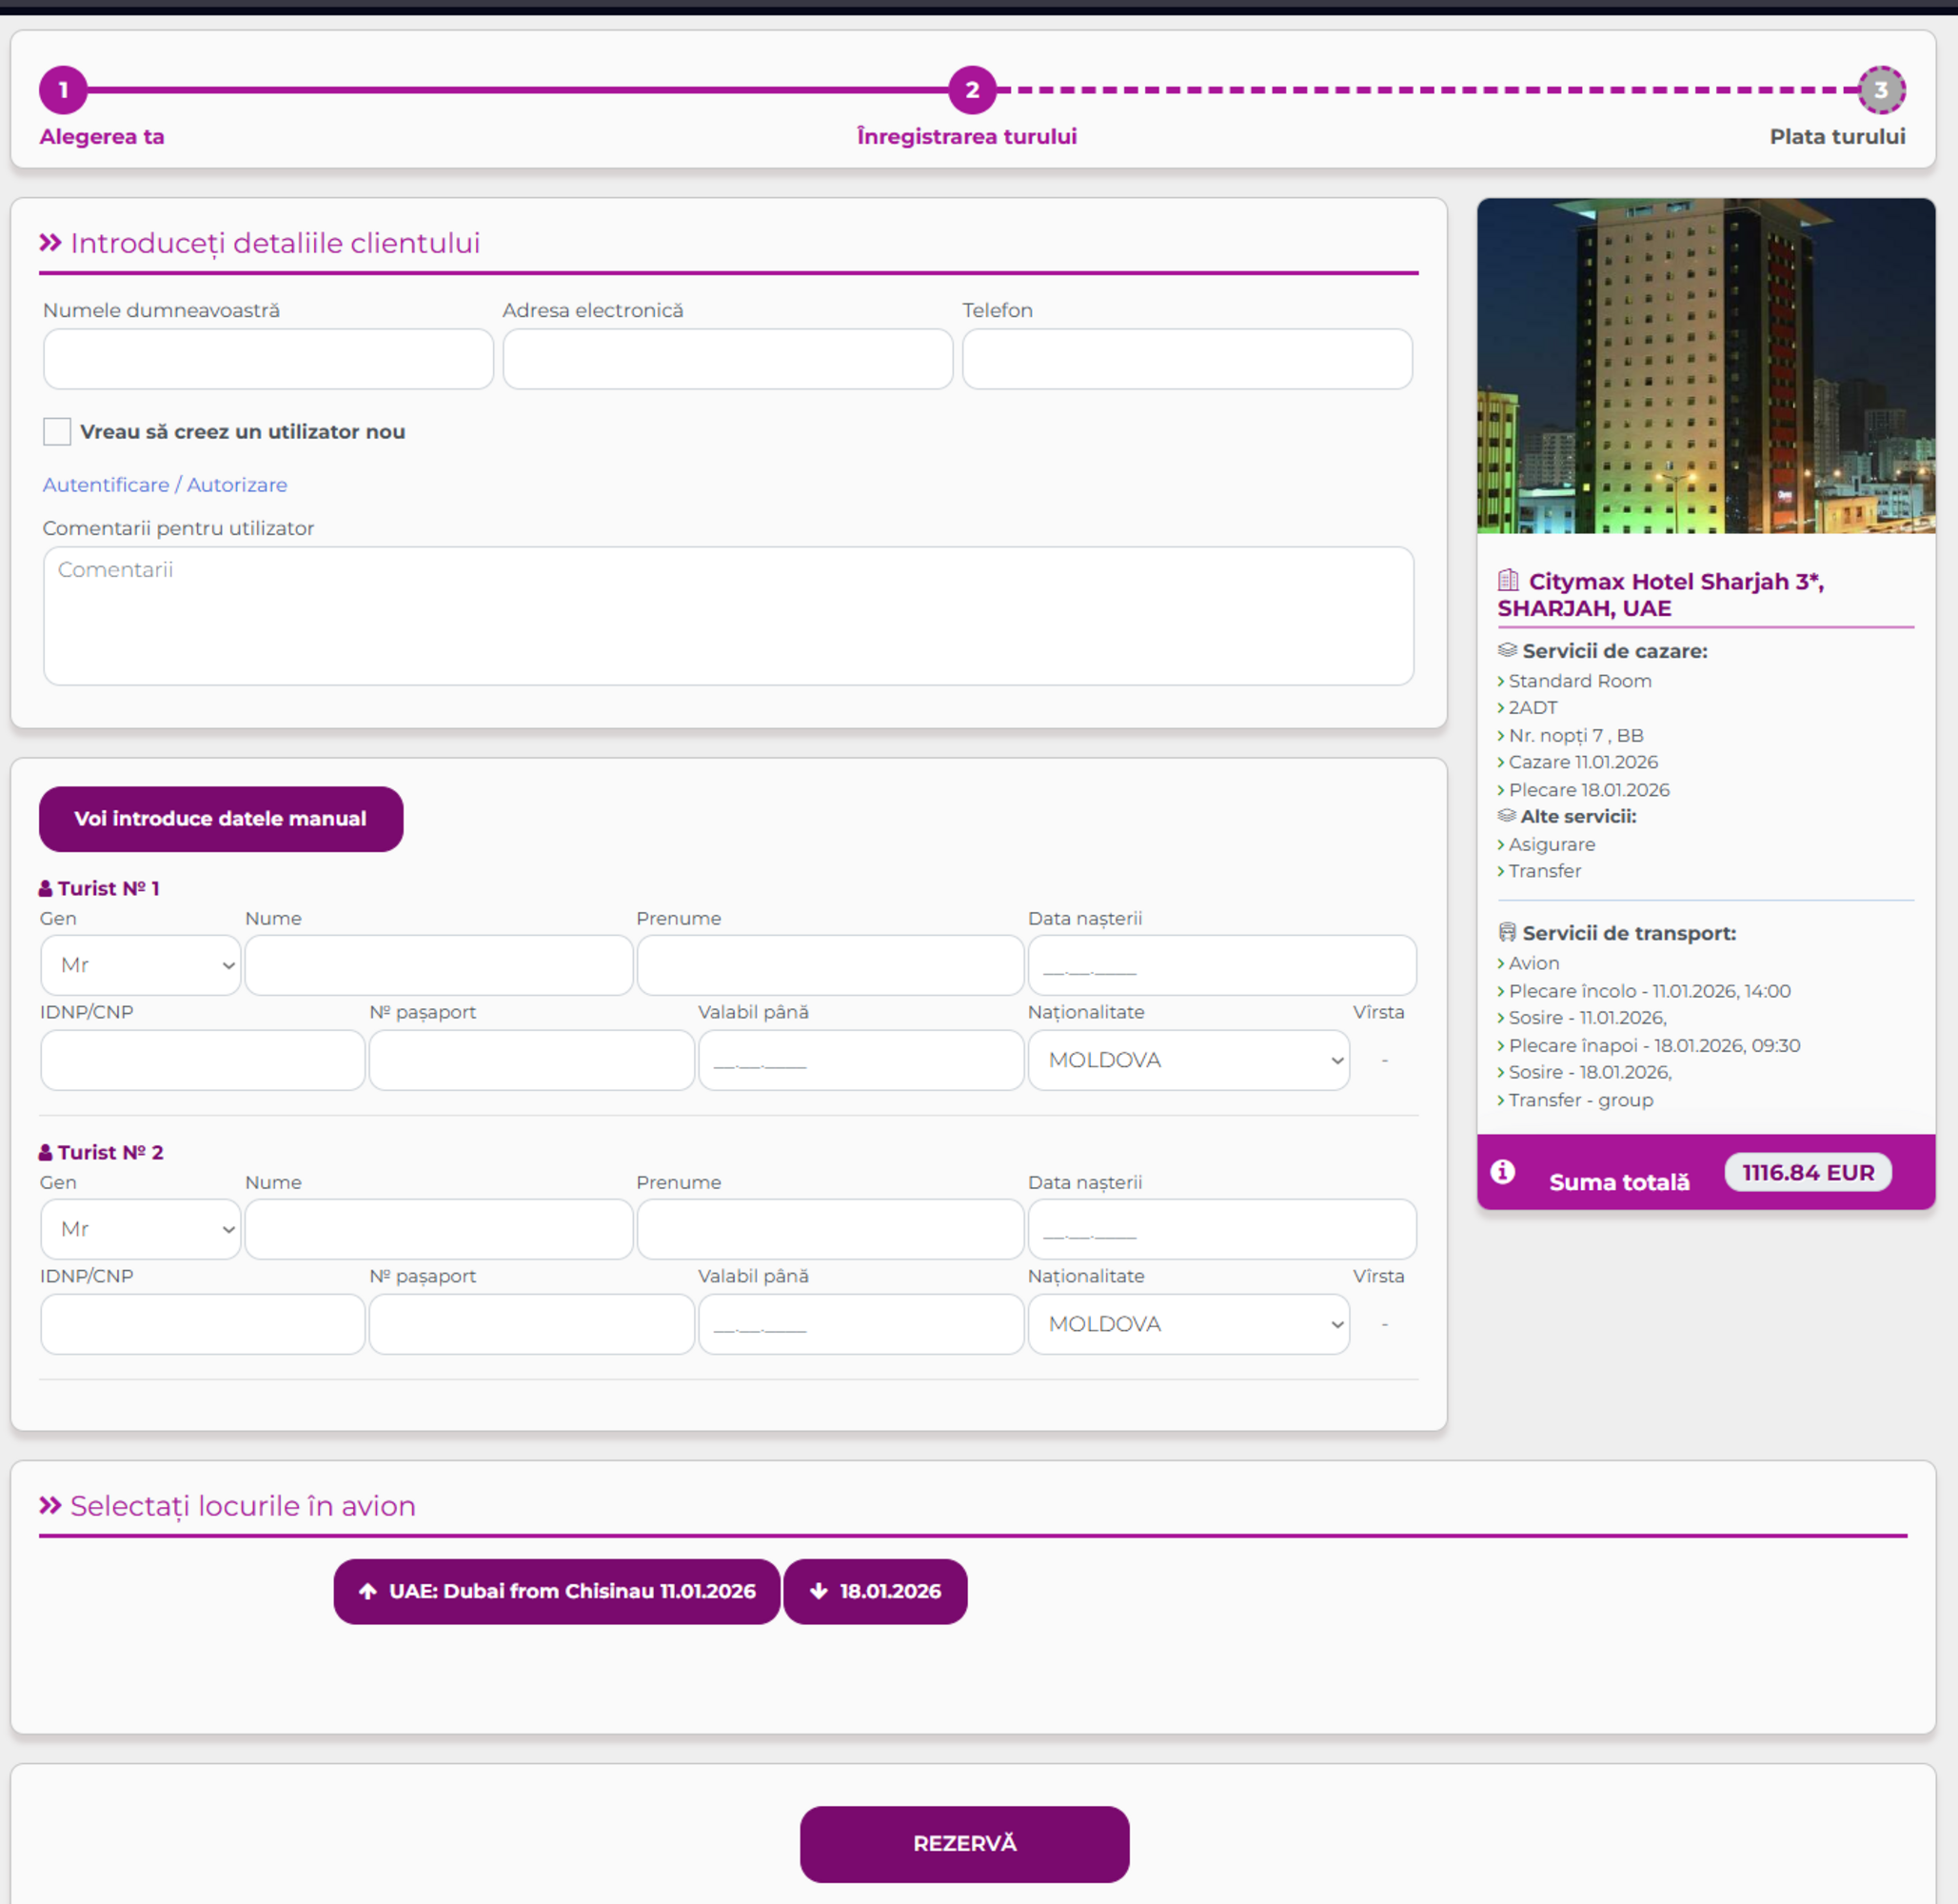Click the person icon next to Turist № 1
Viewport: 1958px width, 1904px height.
[45, 888]
